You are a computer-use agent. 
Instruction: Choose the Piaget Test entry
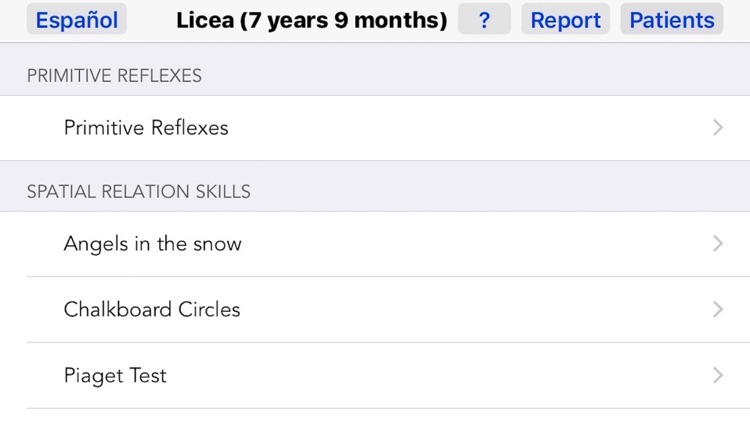tap(115, 376)
